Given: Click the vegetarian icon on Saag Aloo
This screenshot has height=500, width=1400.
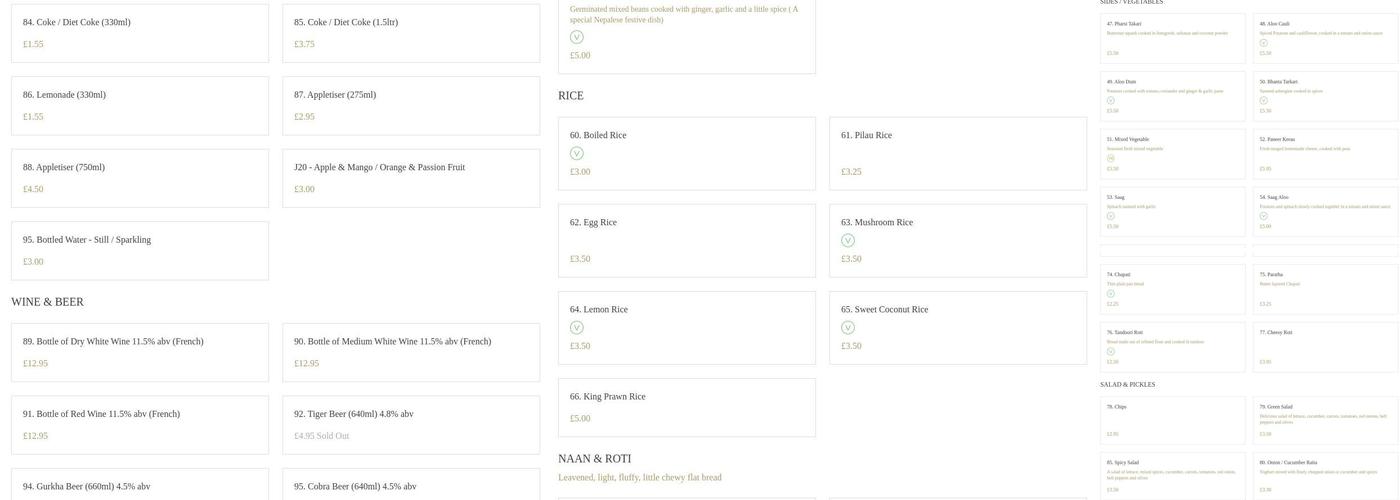Looking at the screenshot, I should pyautogui.click(x=1263, y=216).
